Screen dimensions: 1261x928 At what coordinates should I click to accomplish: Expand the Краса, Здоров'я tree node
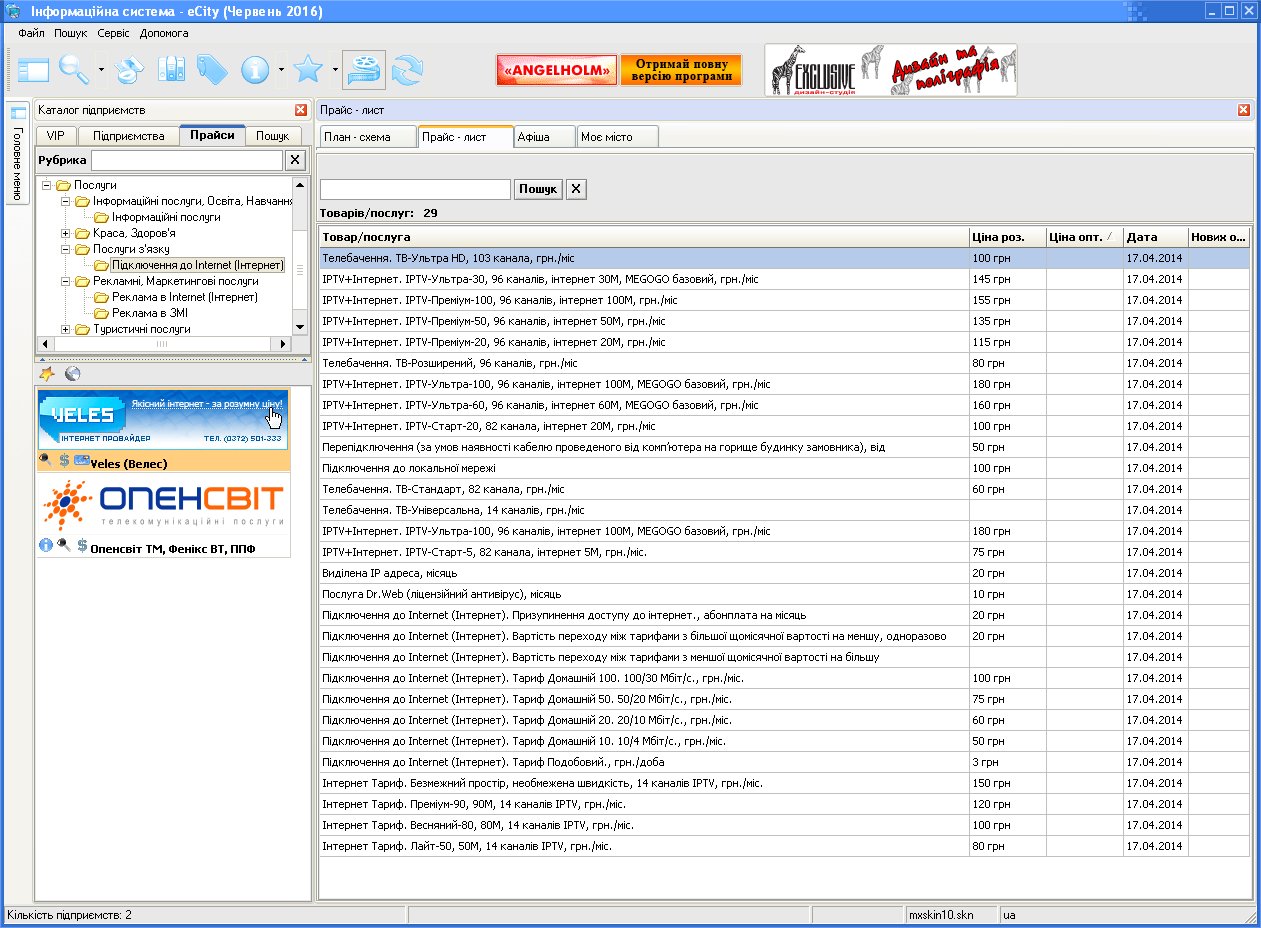pyautogui.click(x=66, y=233)
